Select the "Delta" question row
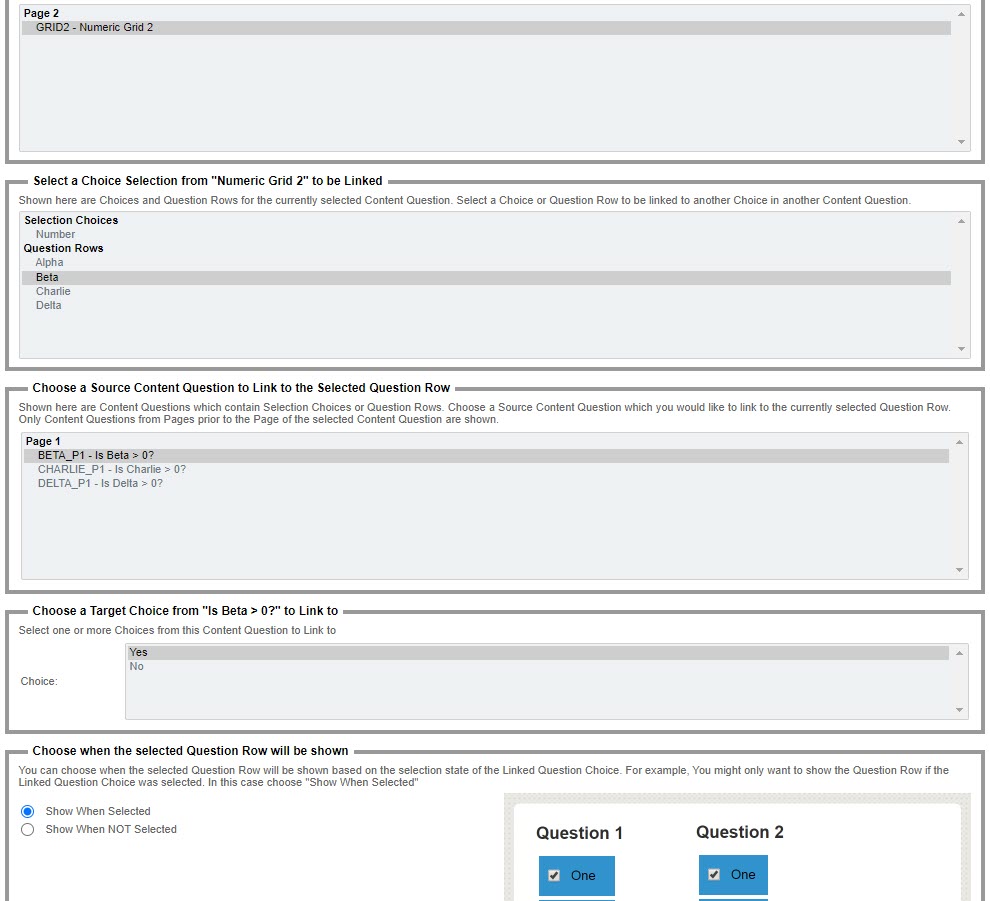Screen dimensions: 990x901 [x=48, y=305]
